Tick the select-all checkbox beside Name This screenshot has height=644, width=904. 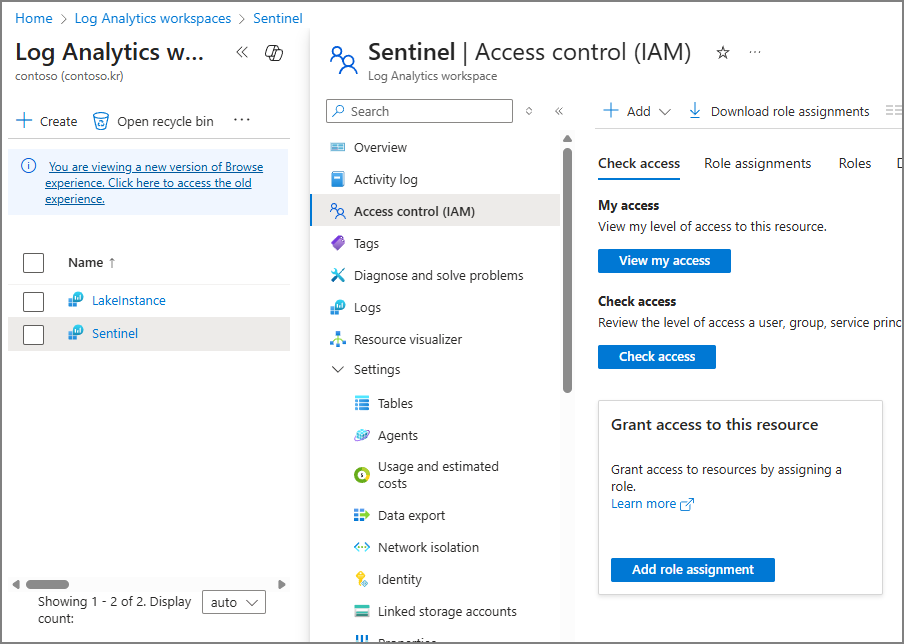(x=34, y=262)
